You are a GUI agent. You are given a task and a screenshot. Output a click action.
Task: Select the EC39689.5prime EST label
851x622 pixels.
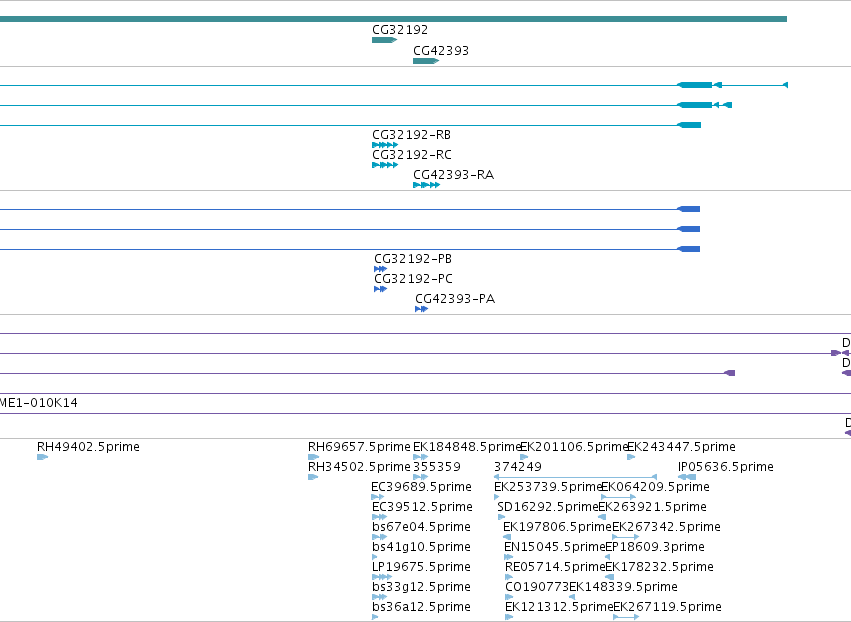421,487
